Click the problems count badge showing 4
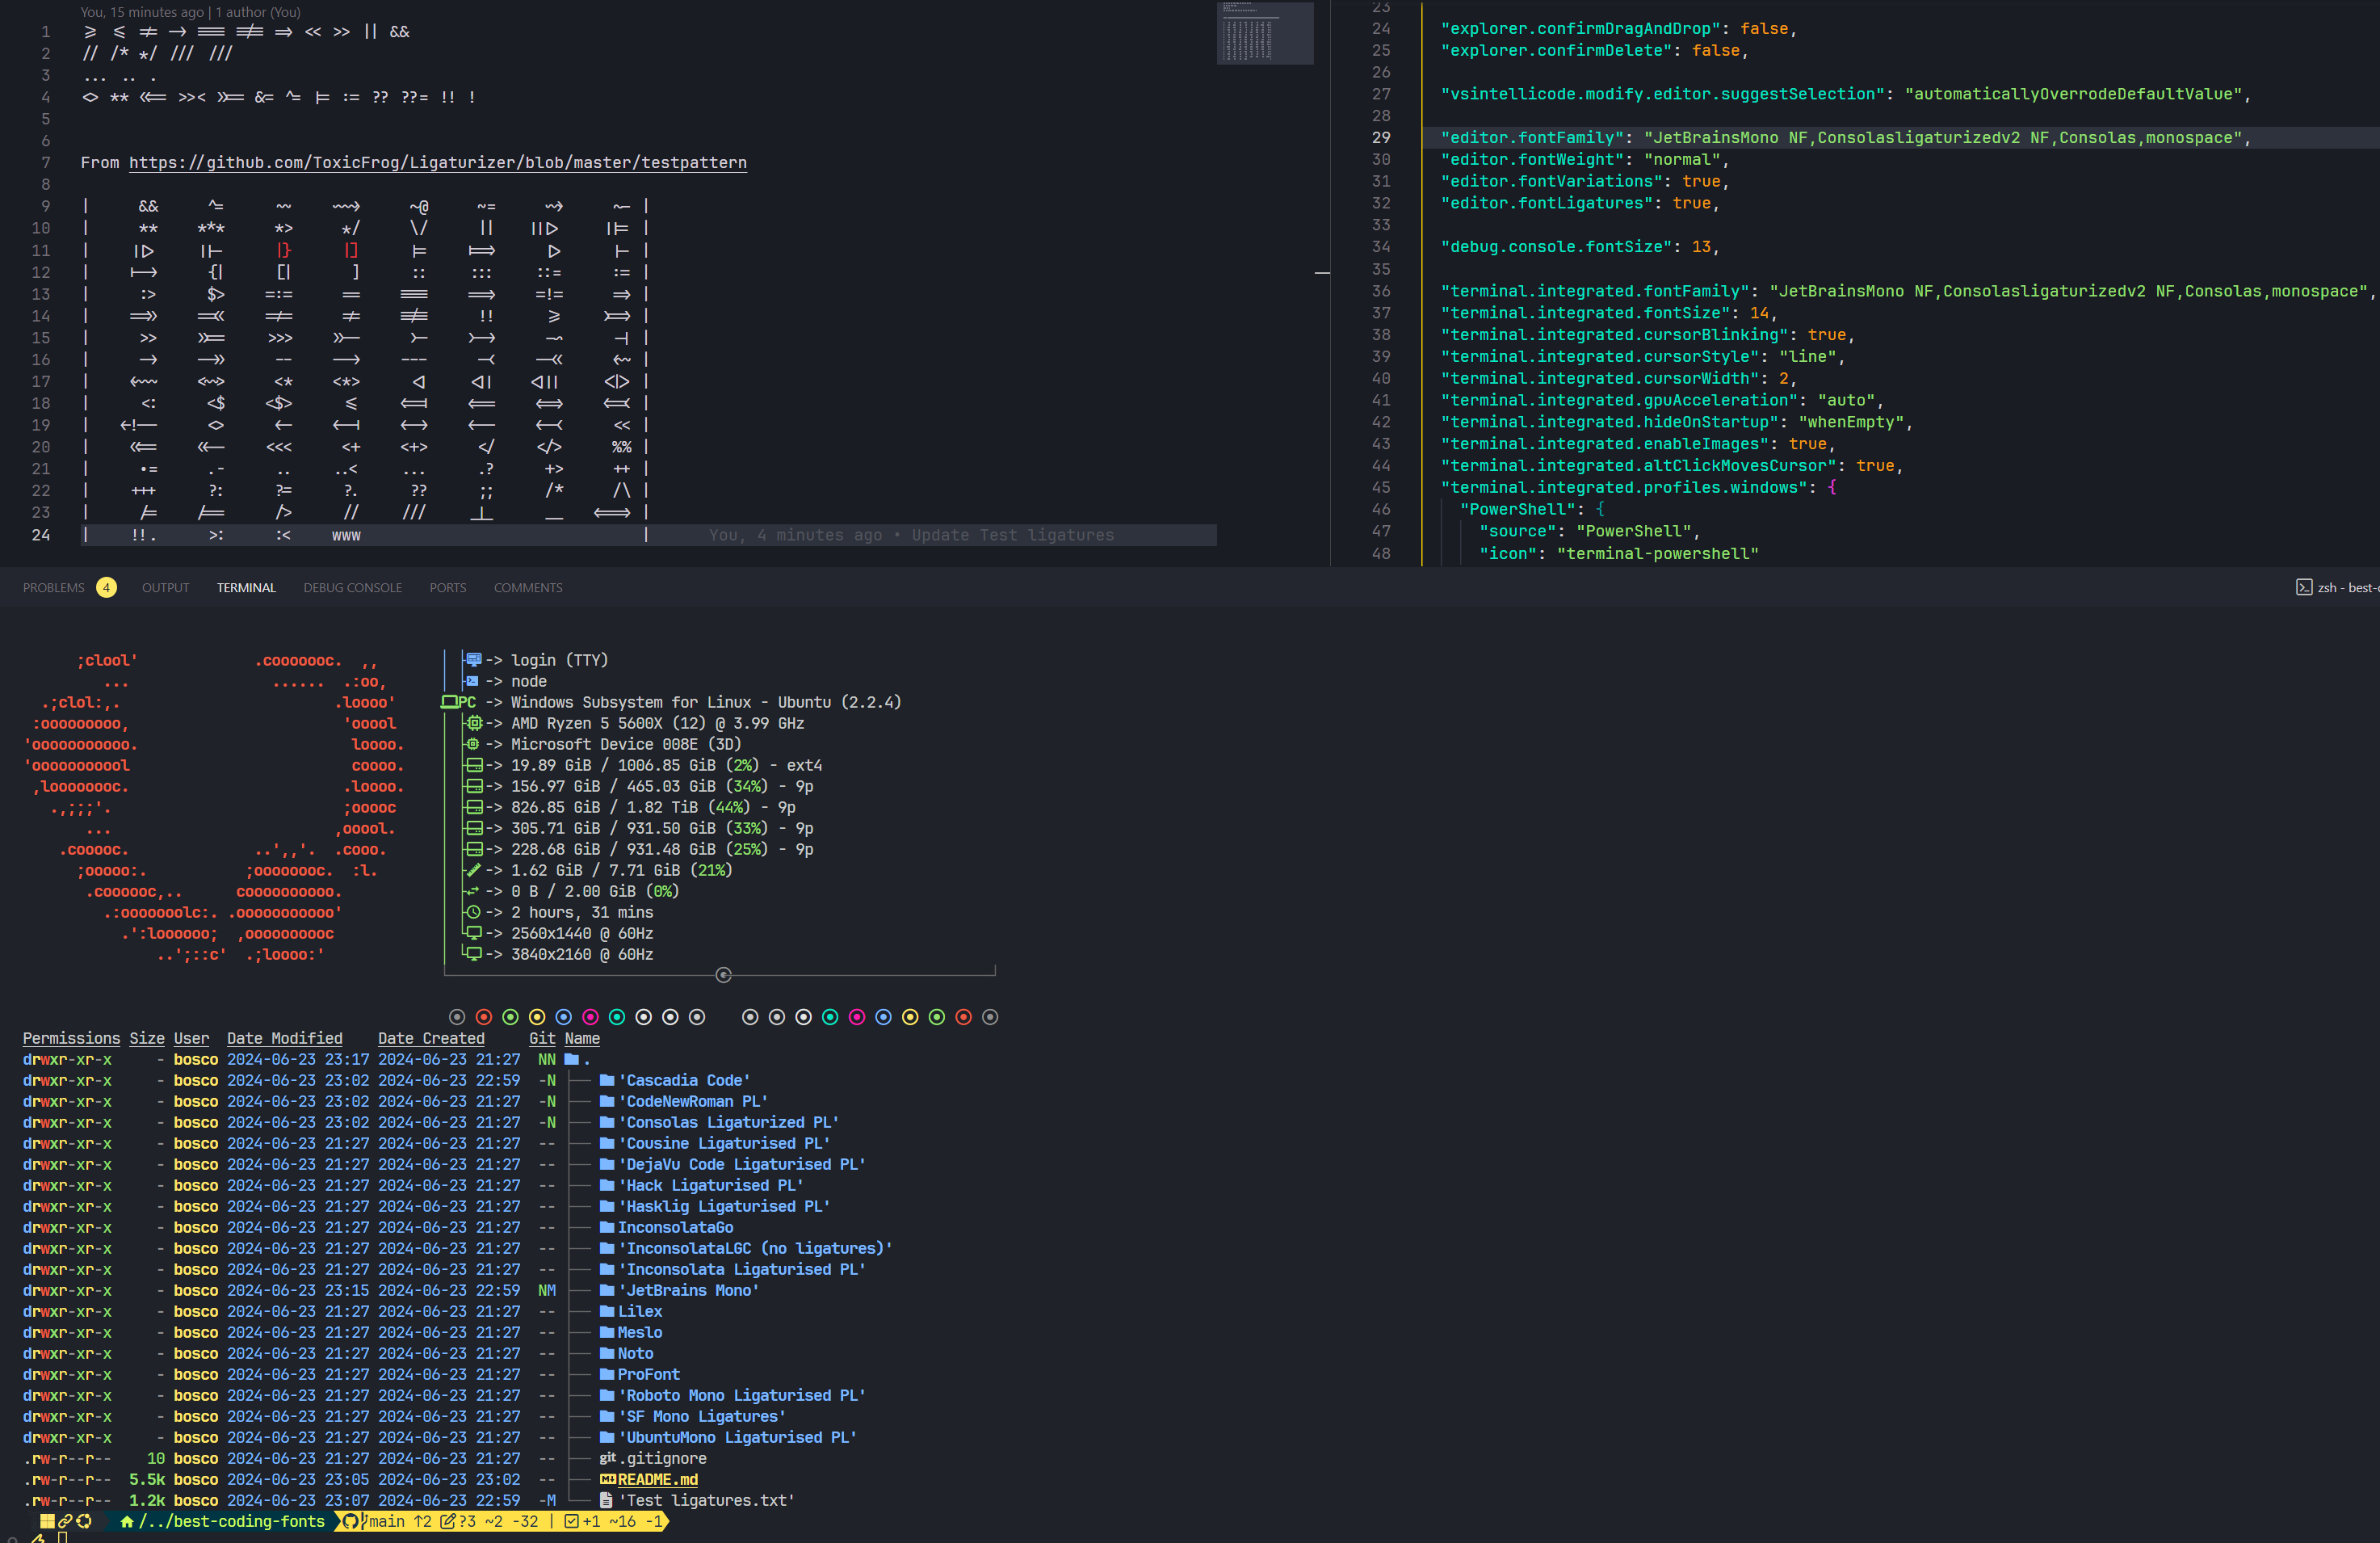2380x1543 pixels. pyautogui.click(x=106, y=588)
